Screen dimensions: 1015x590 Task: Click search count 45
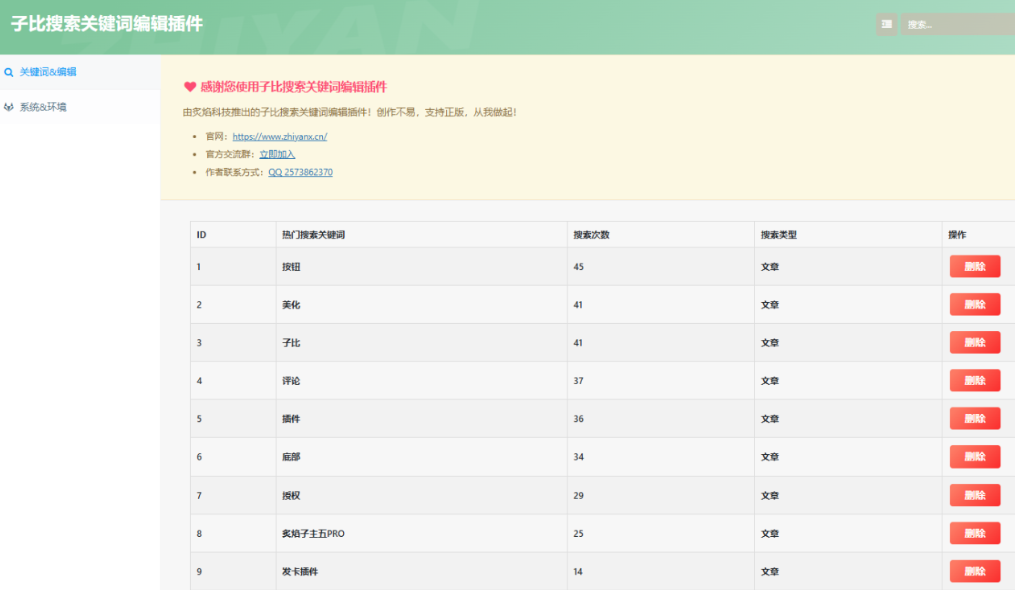(579, 267)
